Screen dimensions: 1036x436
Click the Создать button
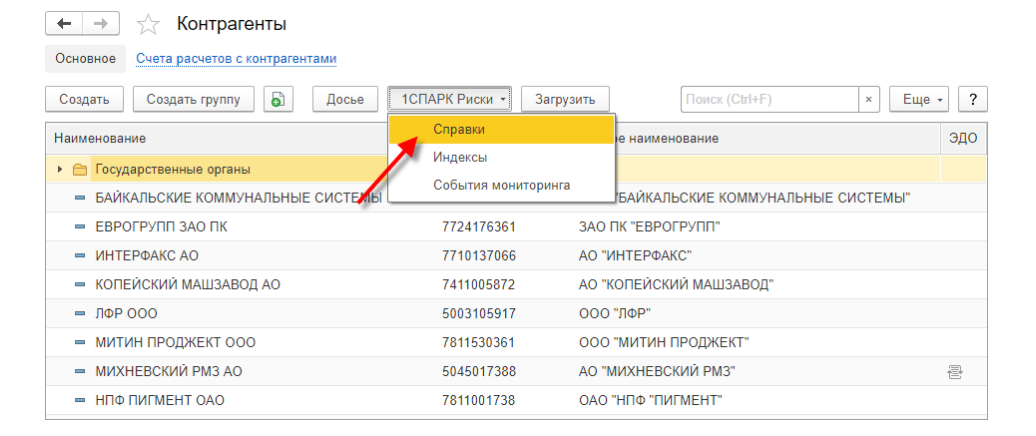(x=84, y=100)
